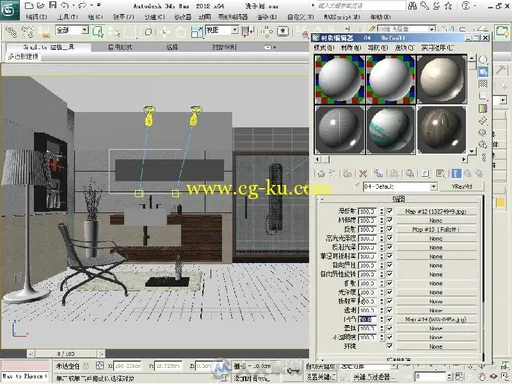The width and height of the screenshot is (512, 384).
Task: Click Assign Material to Selection icon
Action: [x=347, y=174]
